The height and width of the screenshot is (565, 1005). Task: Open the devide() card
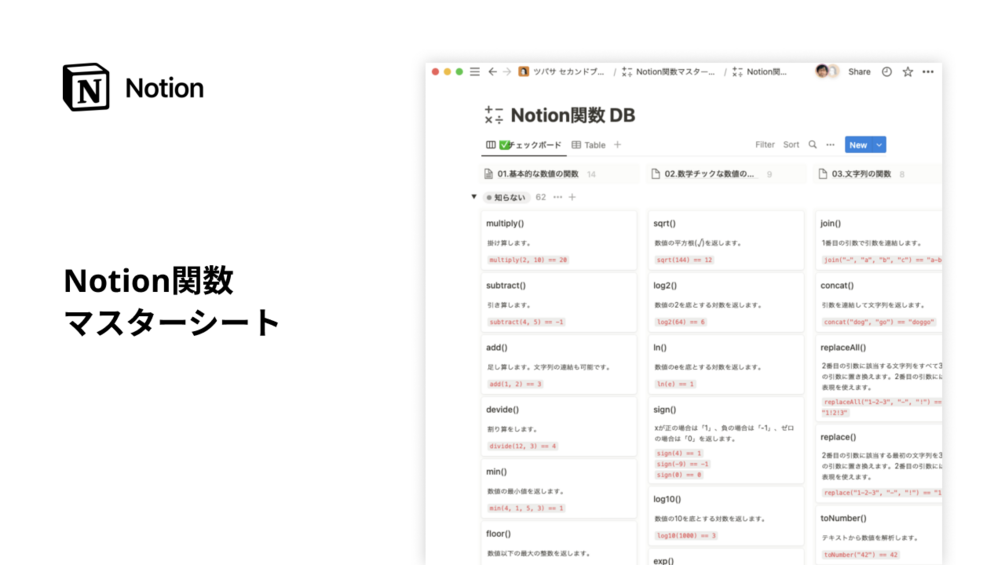click(x=559, y=427)
